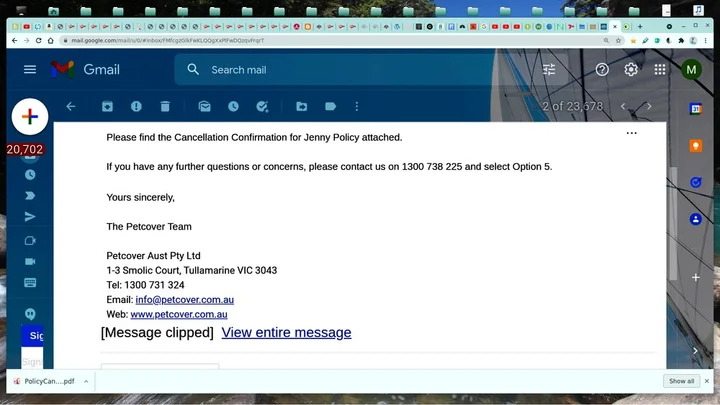720x405 pixels.
Task: Click View entire message link
Action: click(x=286, y=332)
